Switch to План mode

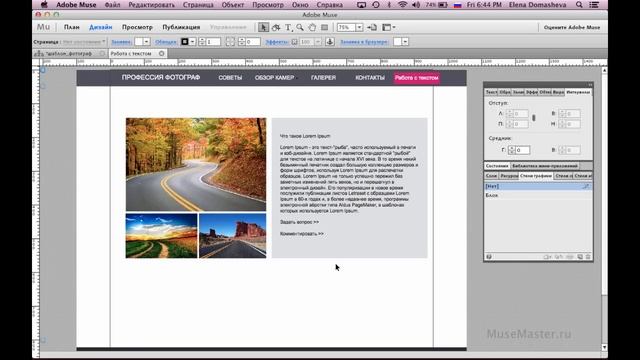pos(71,27)
